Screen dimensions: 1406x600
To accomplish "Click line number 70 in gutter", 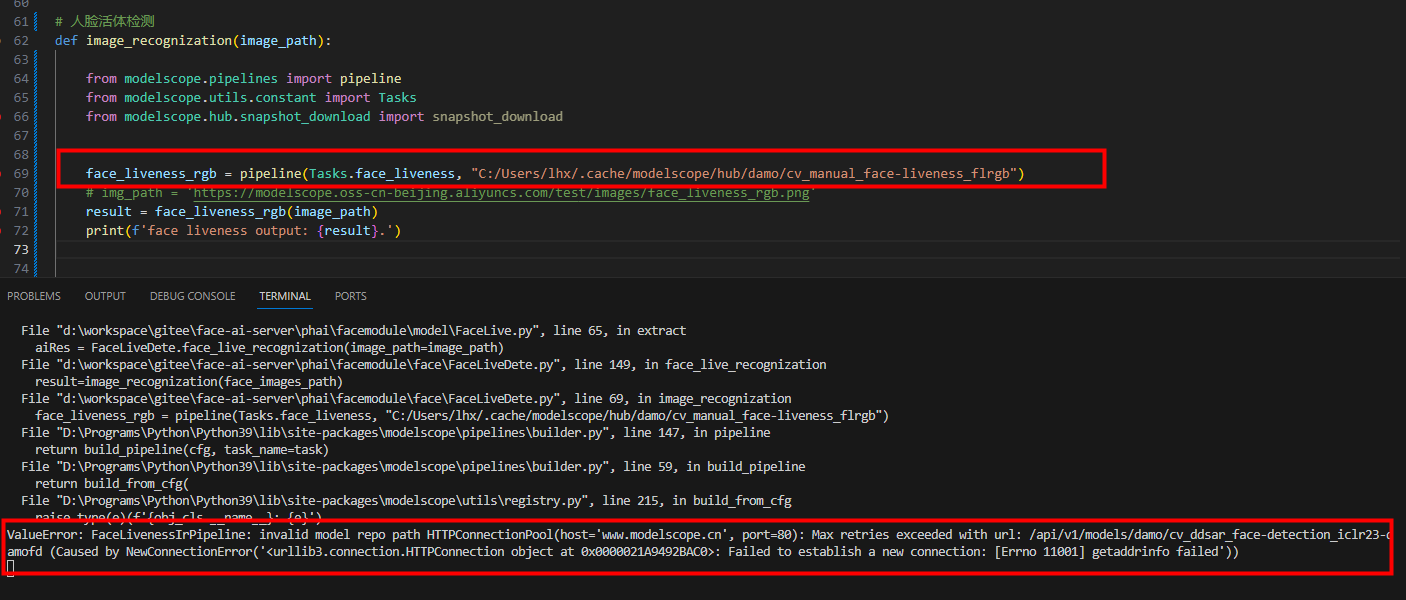I will 21,192.
